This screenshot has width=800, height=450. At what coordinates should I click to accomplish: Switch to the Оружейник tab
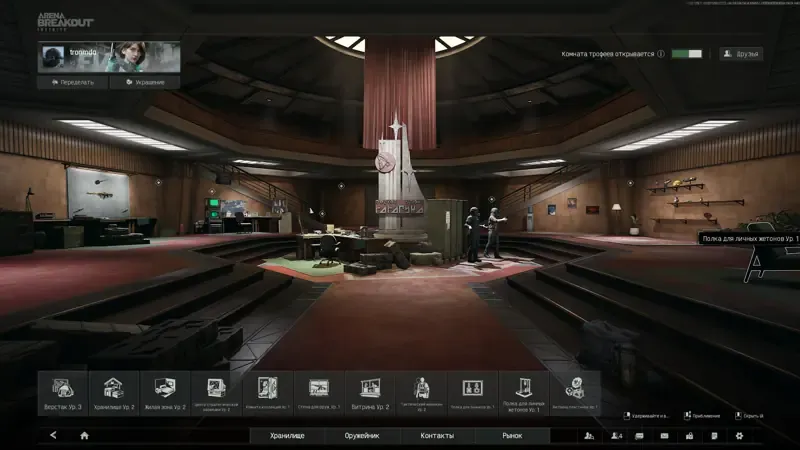362,436
